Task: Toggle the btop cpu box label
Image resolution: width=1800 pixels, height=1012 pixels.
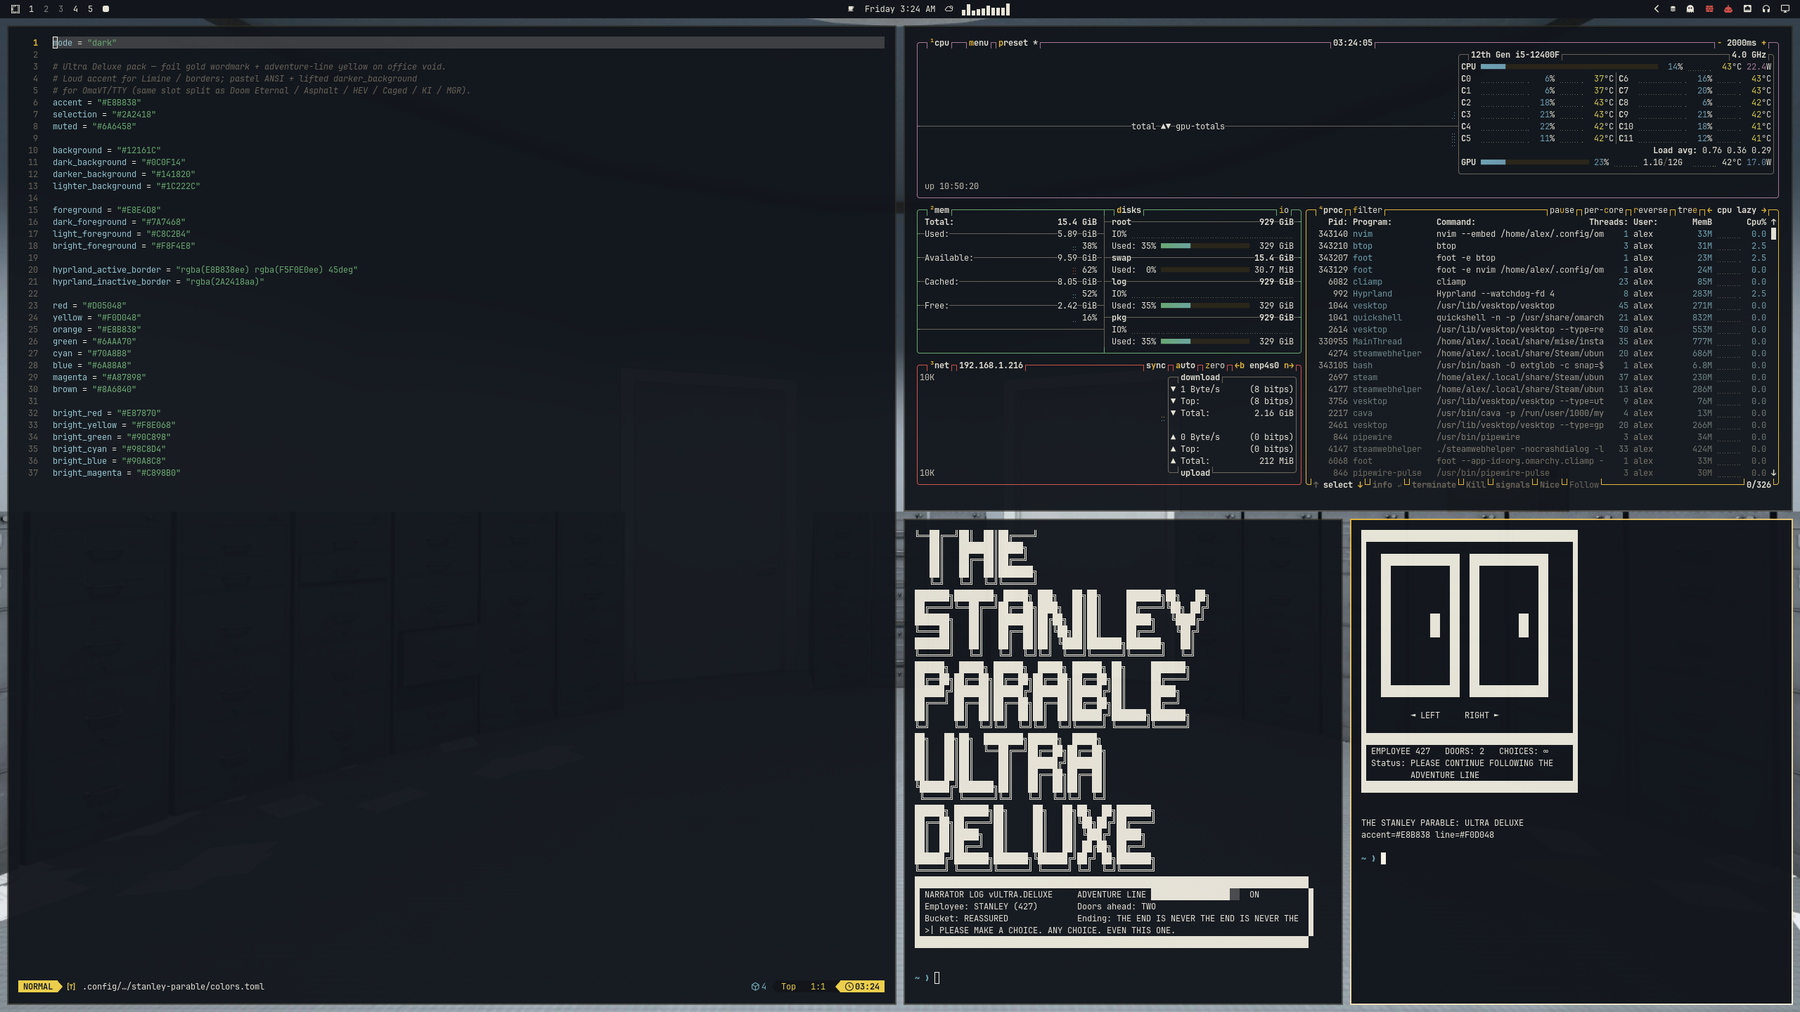Action: tap(941, 43)
